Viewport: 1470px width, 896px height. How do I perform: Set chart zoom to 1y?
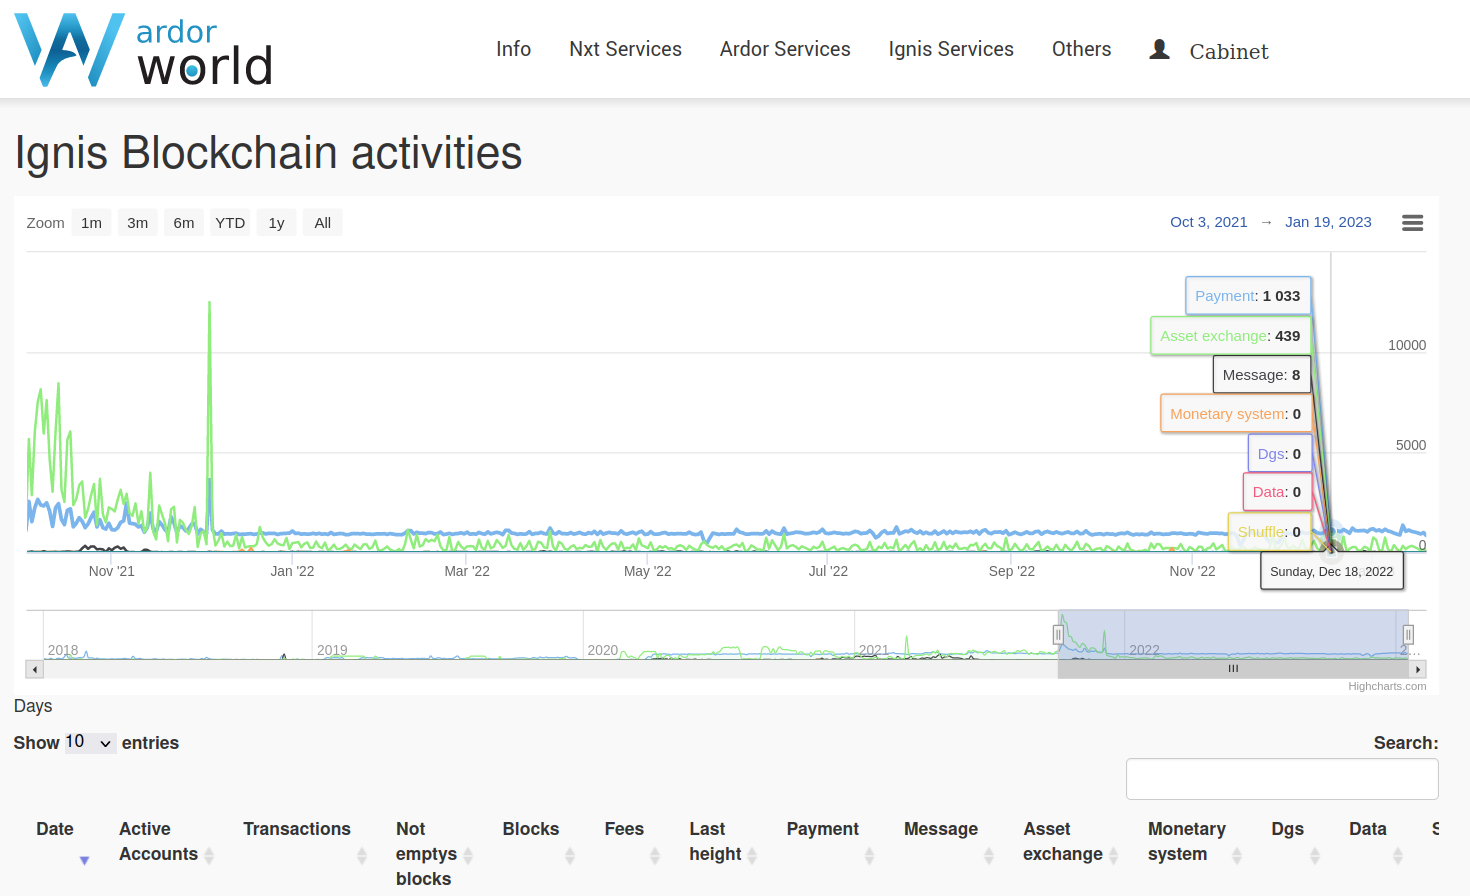click(x=277, y=223)
